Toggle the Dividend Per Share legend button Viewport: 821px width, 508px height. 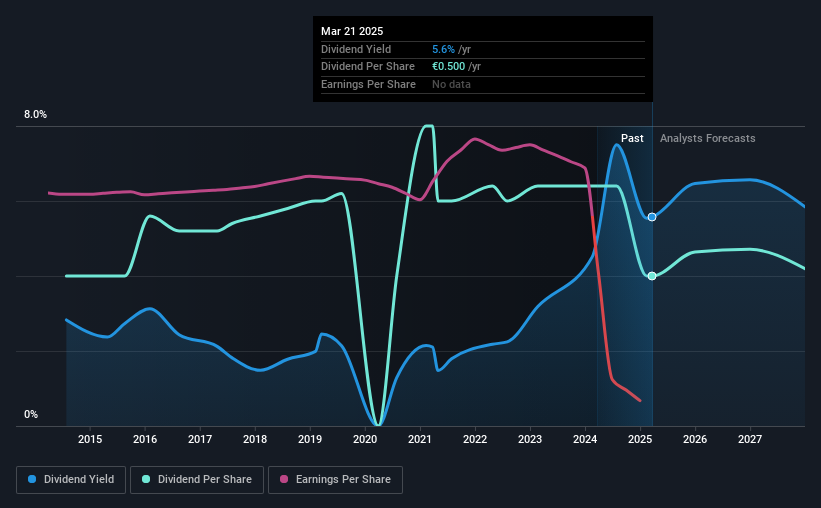(197, 480)
